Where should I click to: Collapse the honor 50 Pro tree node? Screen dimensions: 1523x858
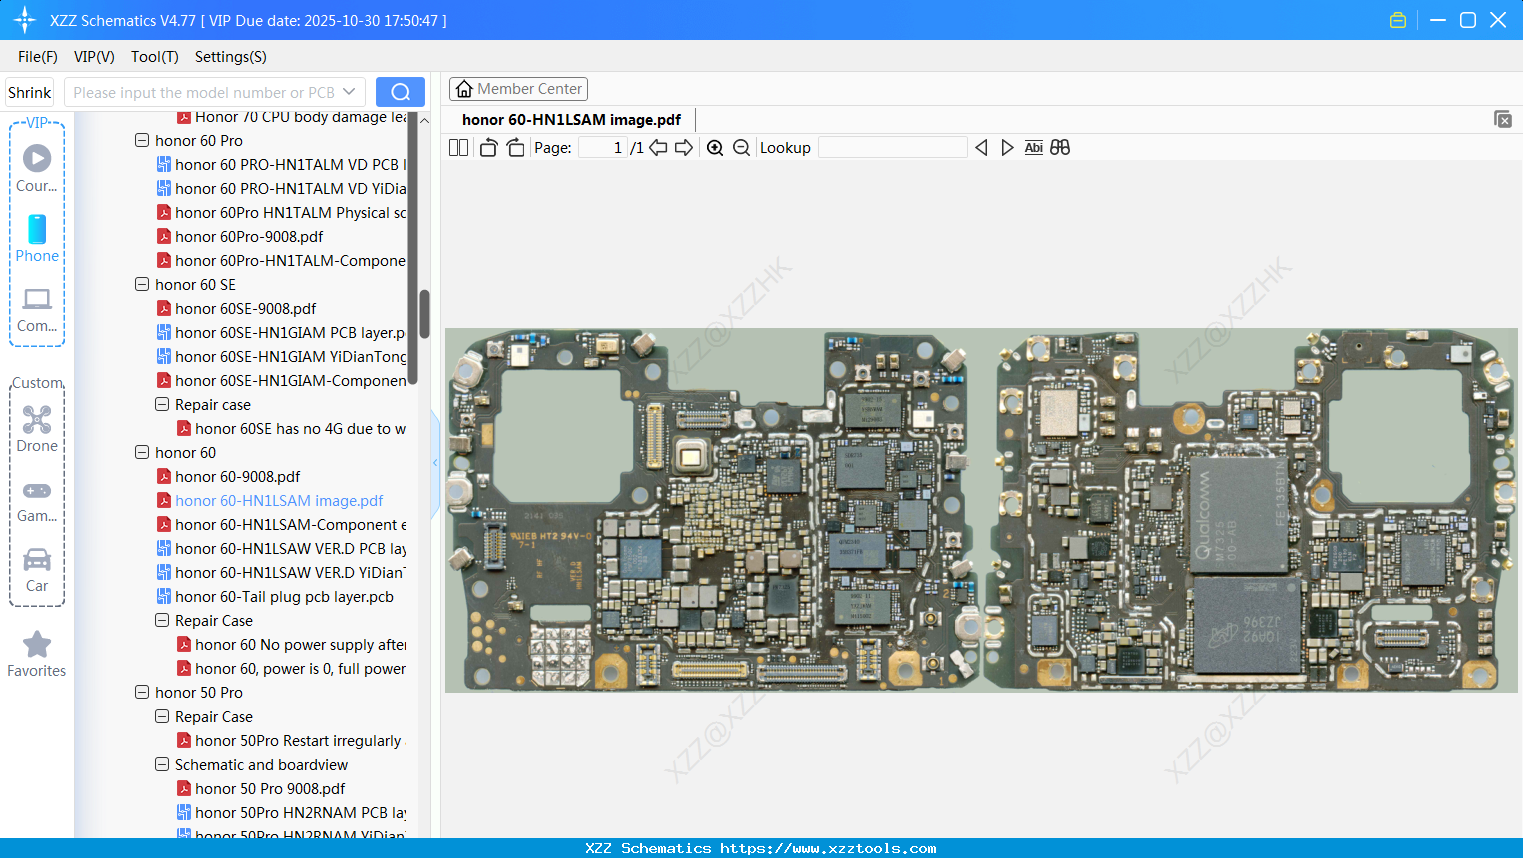(142, 693)
